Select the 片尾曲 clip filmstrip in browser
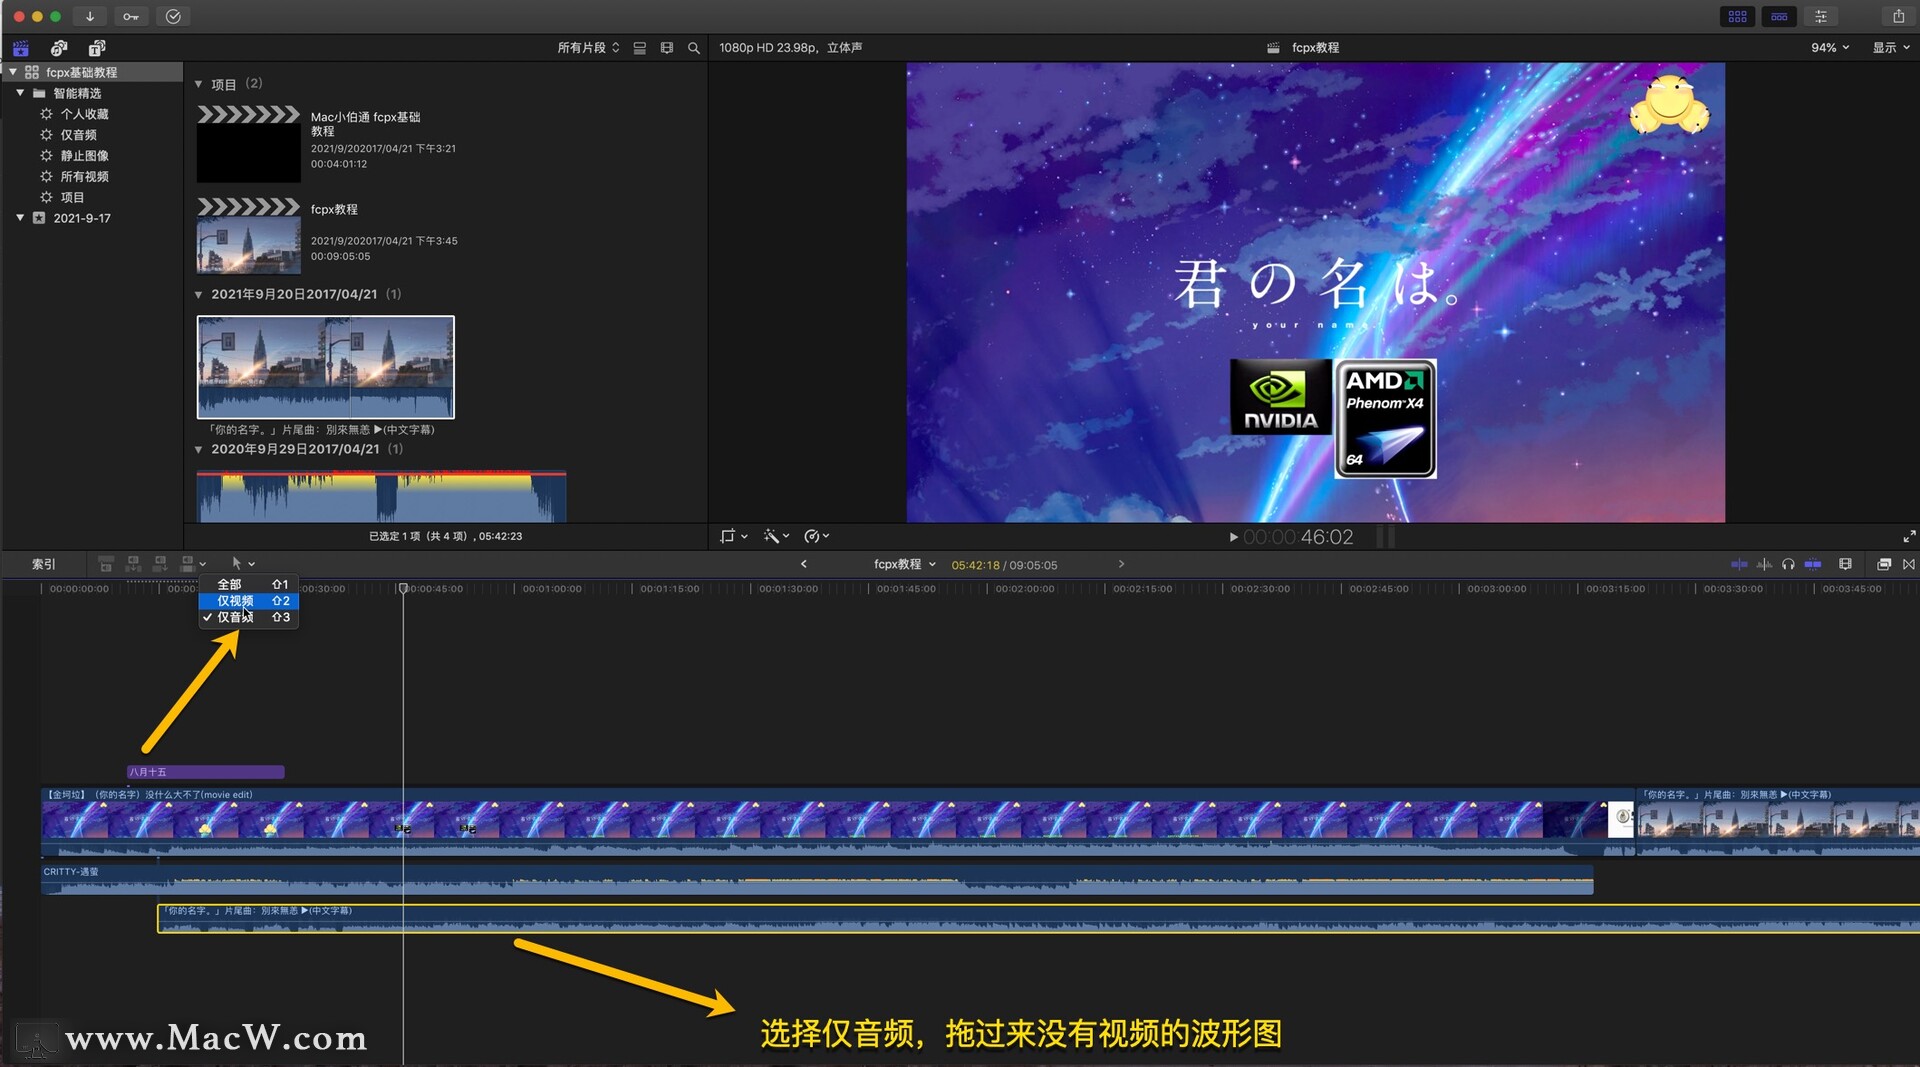Image resolution: width=1920 pixels, height=1067 pixels. (x=325, y=367)
